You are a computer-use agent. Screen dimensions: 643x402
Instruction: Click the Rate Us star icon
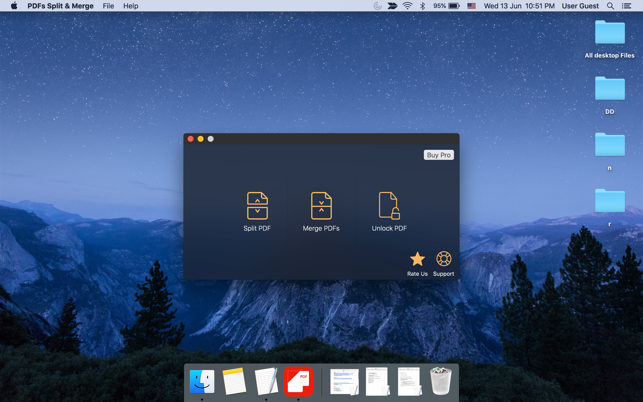pyautogui.click(x=417, y=260)
